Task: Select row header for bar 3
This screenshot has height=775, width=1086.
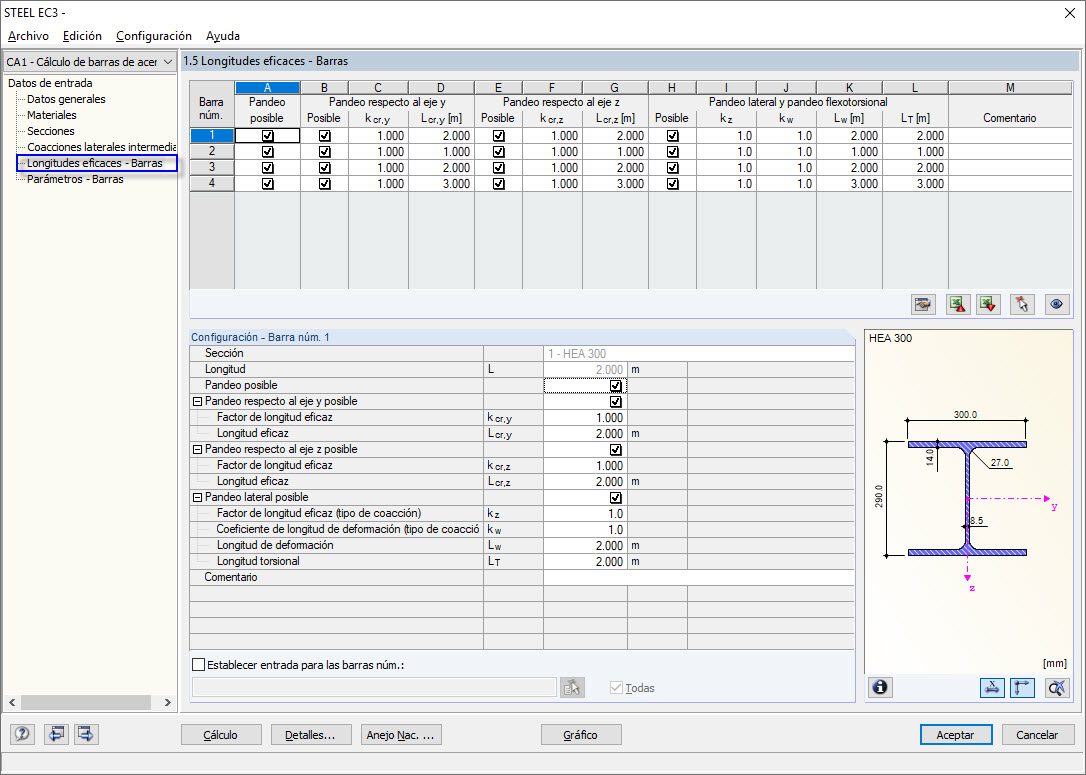Action: (212, 168)
